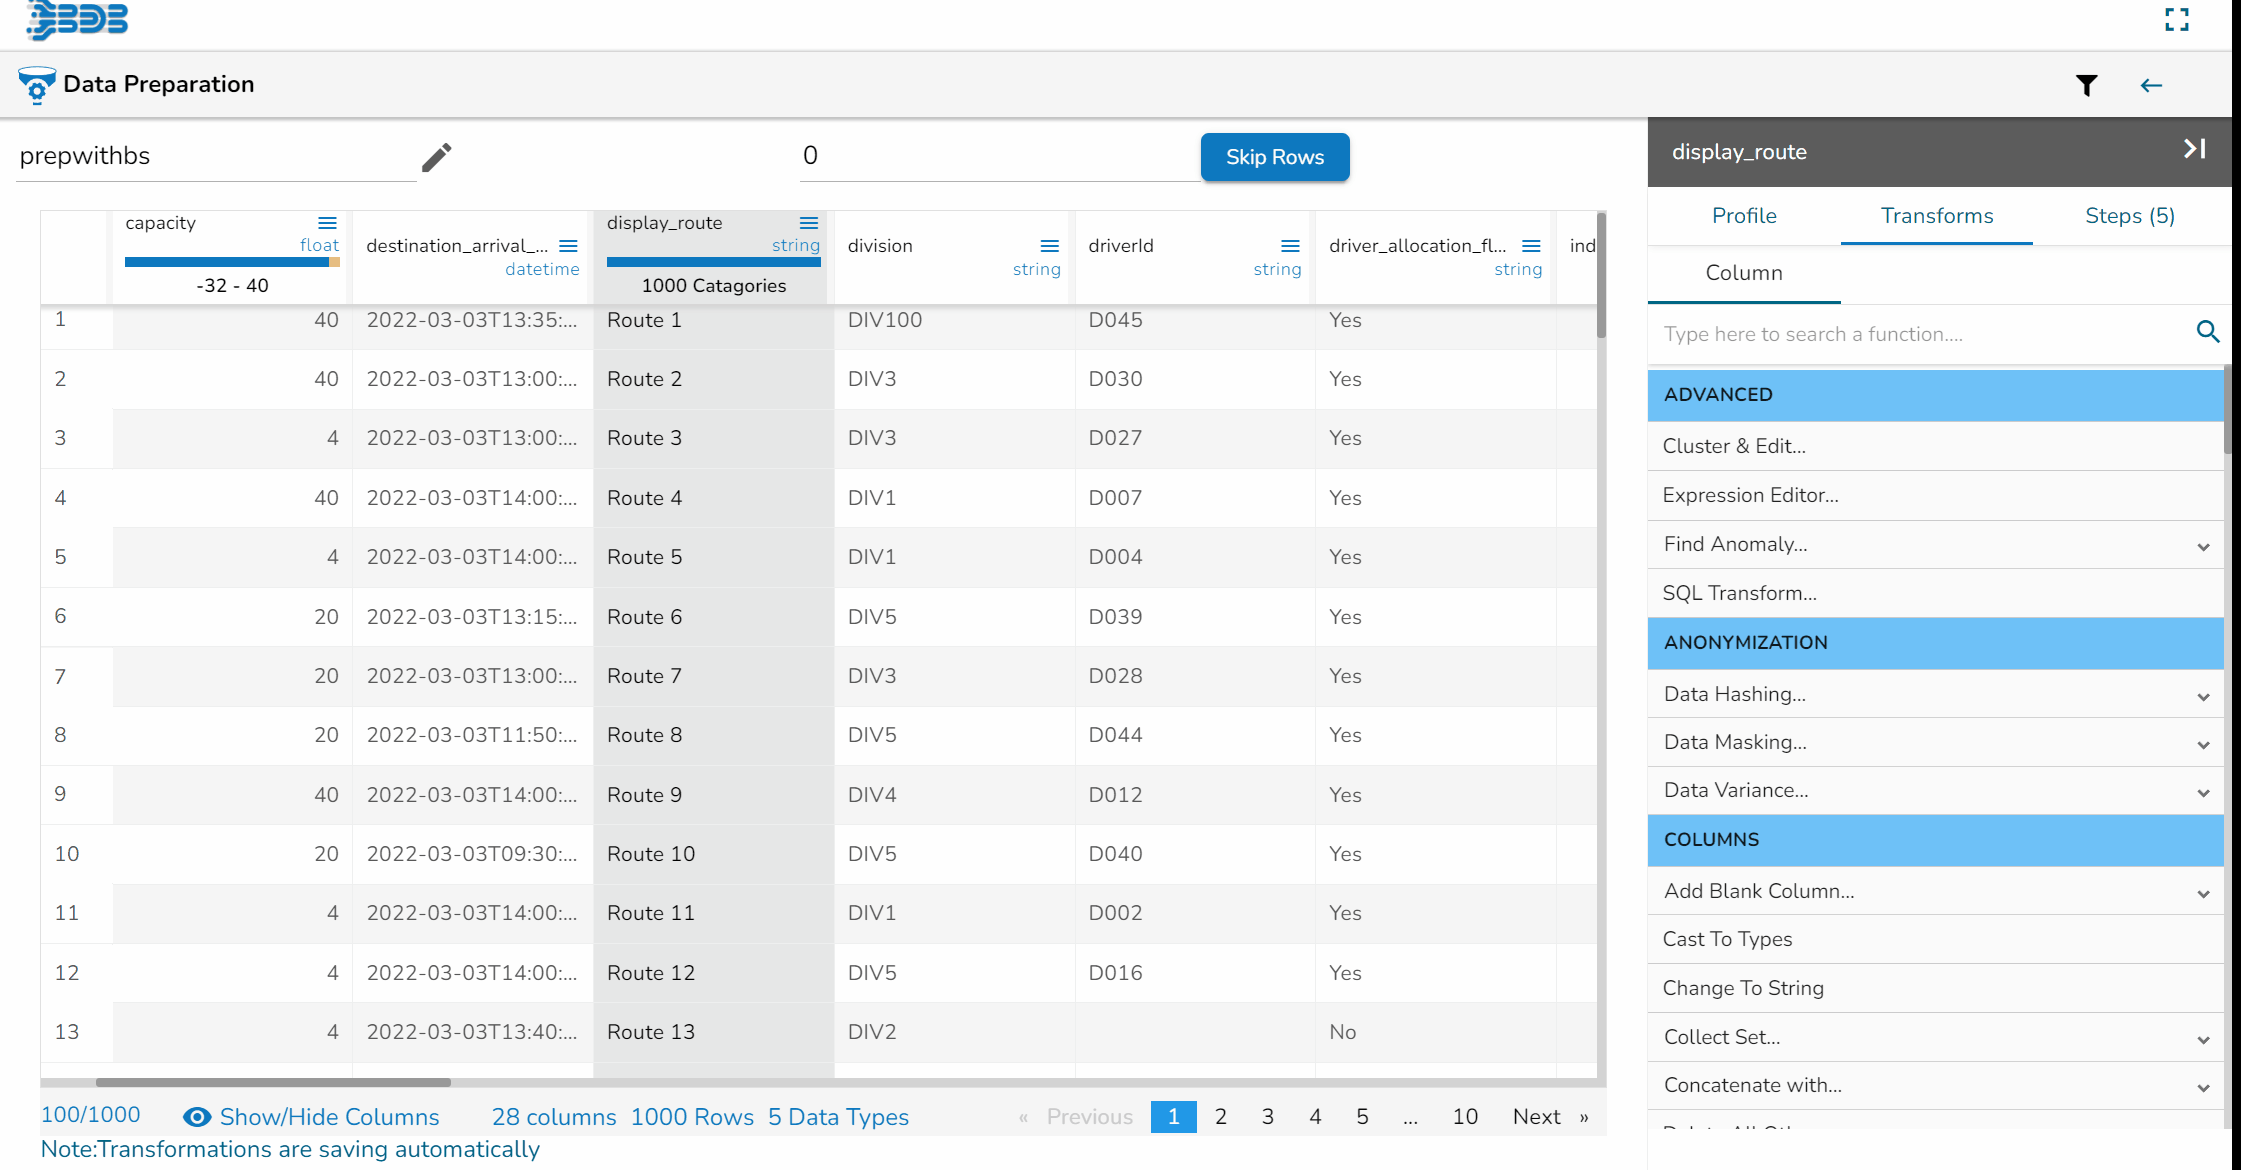
Task: Toggle fullscreen with the expand icon
Action: pos(2176,20)
